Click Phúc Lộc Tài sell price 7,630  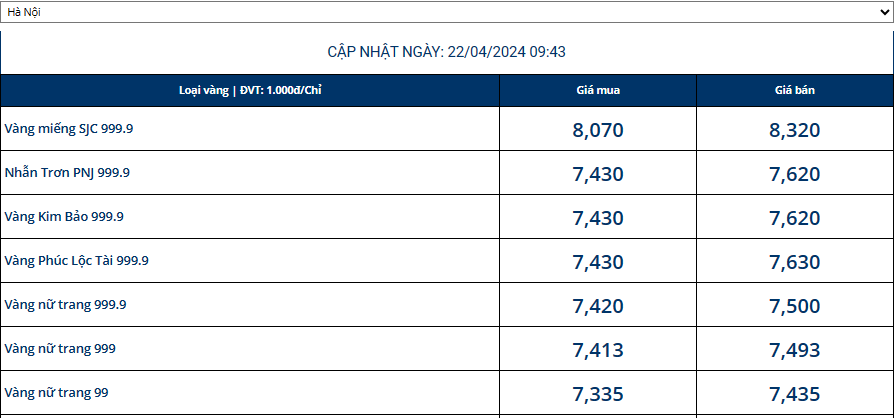pos(795,262)
